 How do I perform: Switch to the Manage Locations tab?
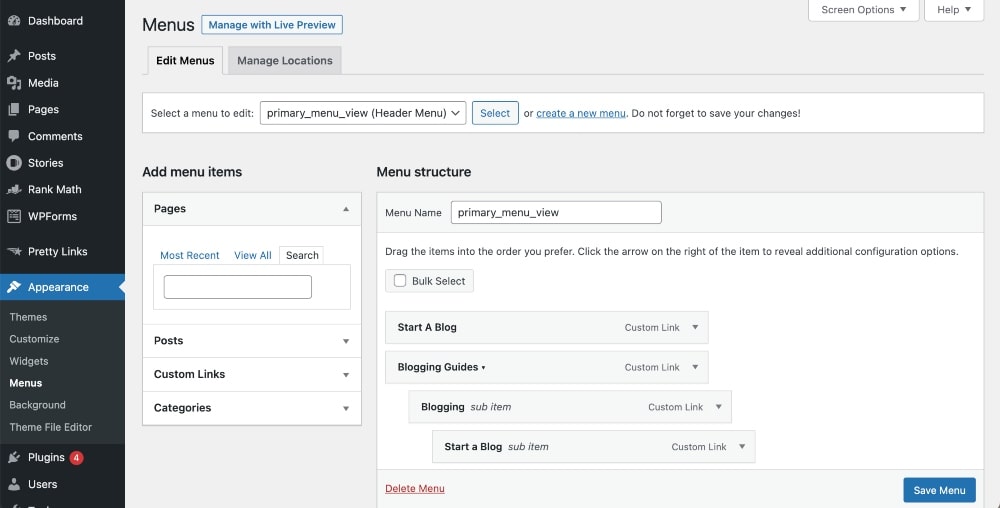point(284,61)
